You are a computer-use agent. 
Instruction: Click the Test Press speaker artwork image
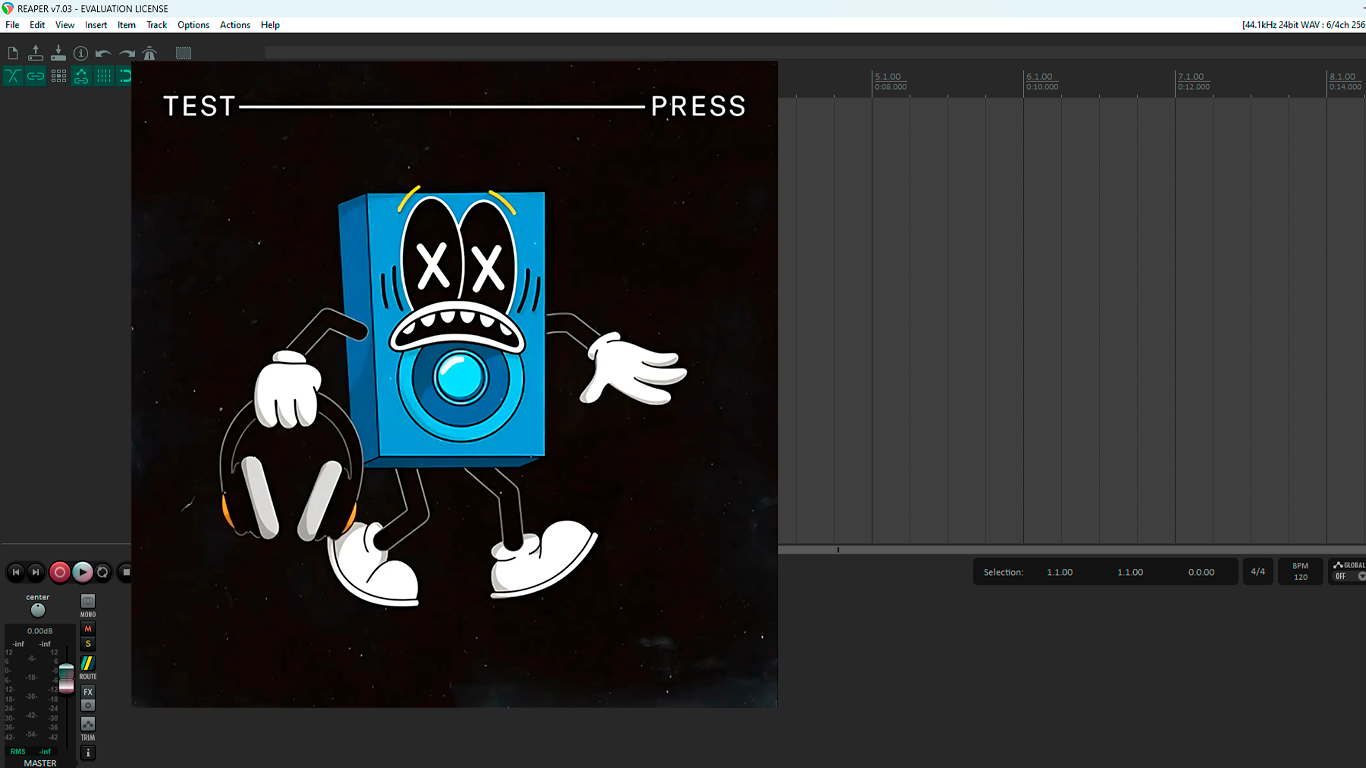click(455, 384)
